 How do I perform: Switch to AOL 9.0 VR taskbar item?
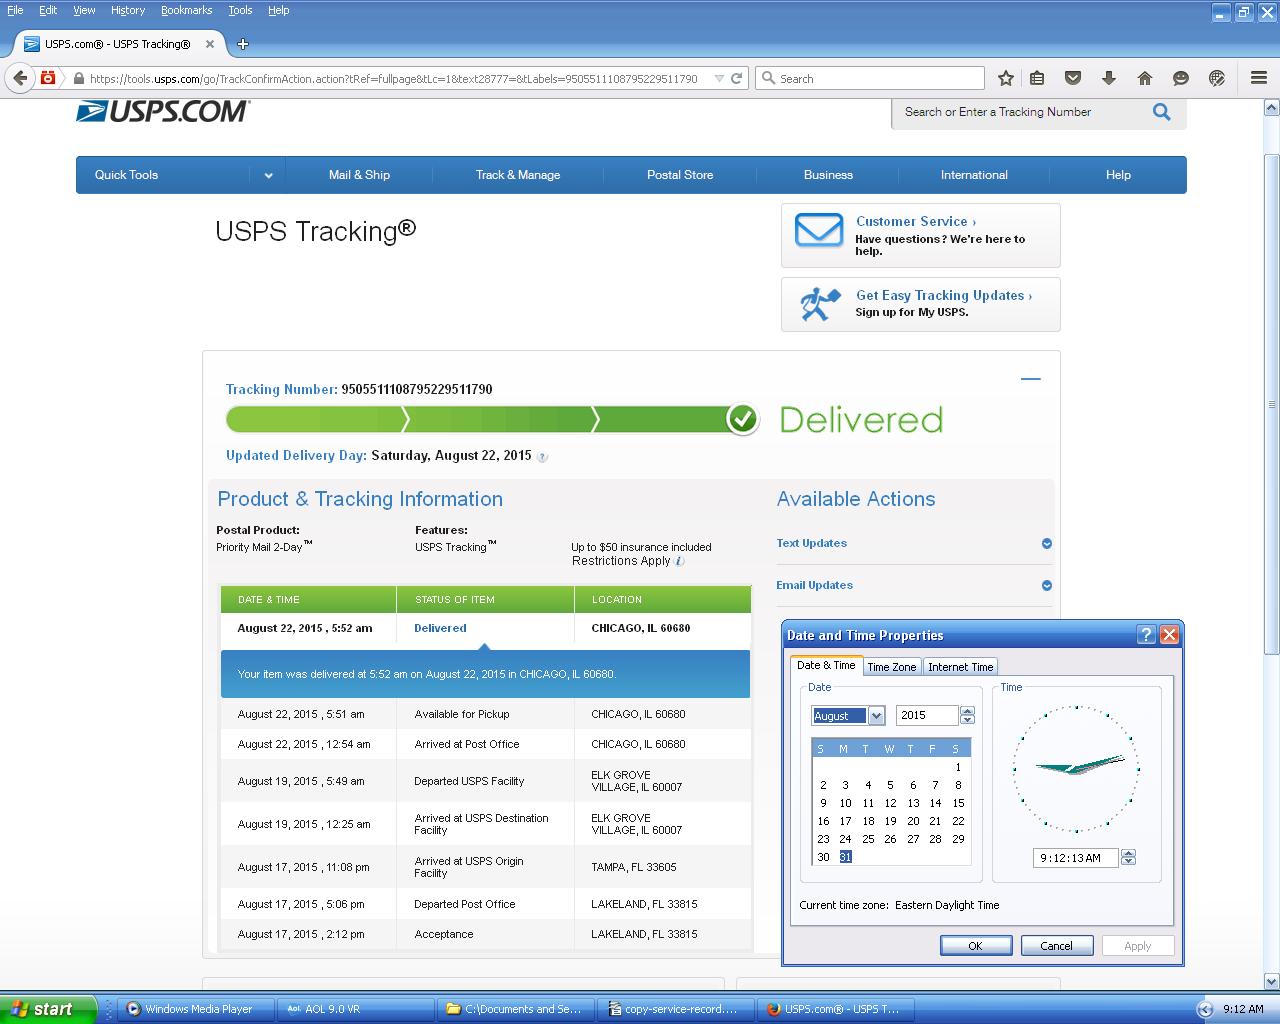355,1009
